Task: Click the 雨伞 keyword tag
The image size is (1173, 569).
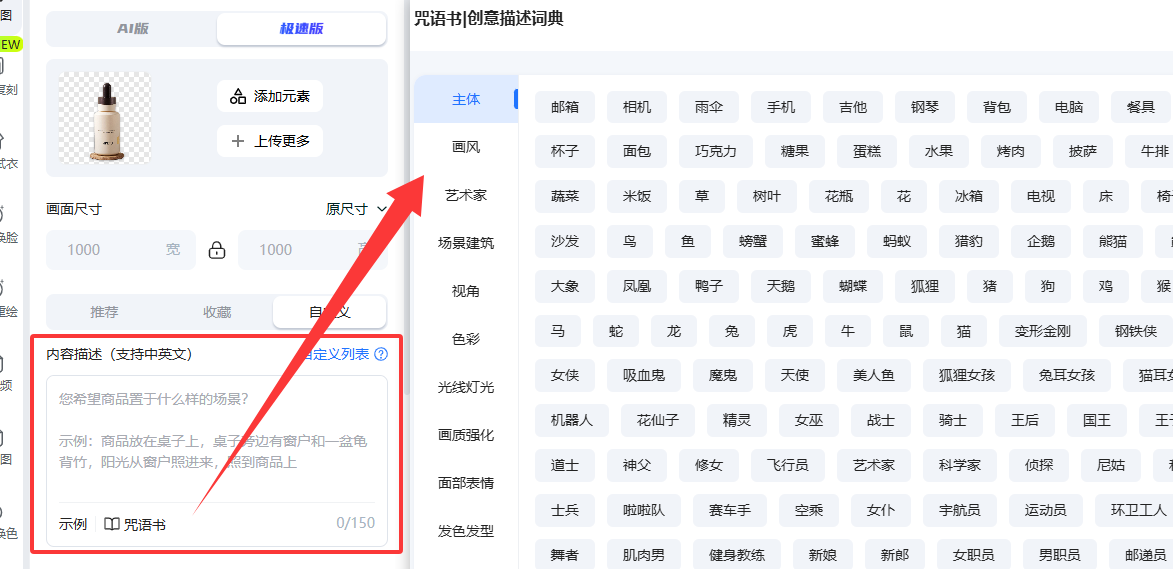Action: [709, 107]
